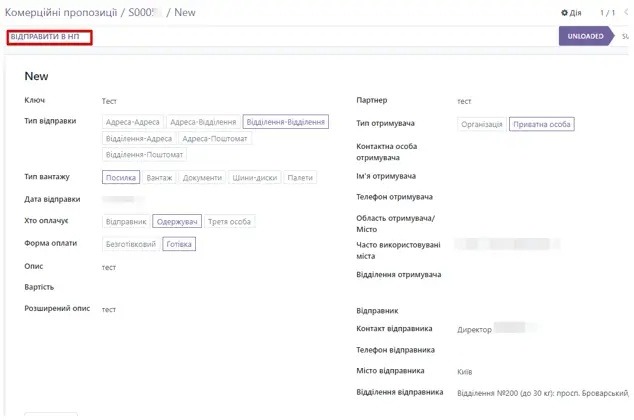Select Відділення-Поштомат delivery type
The height and width of the screenshot is (420, 634).
coord(144,155)
